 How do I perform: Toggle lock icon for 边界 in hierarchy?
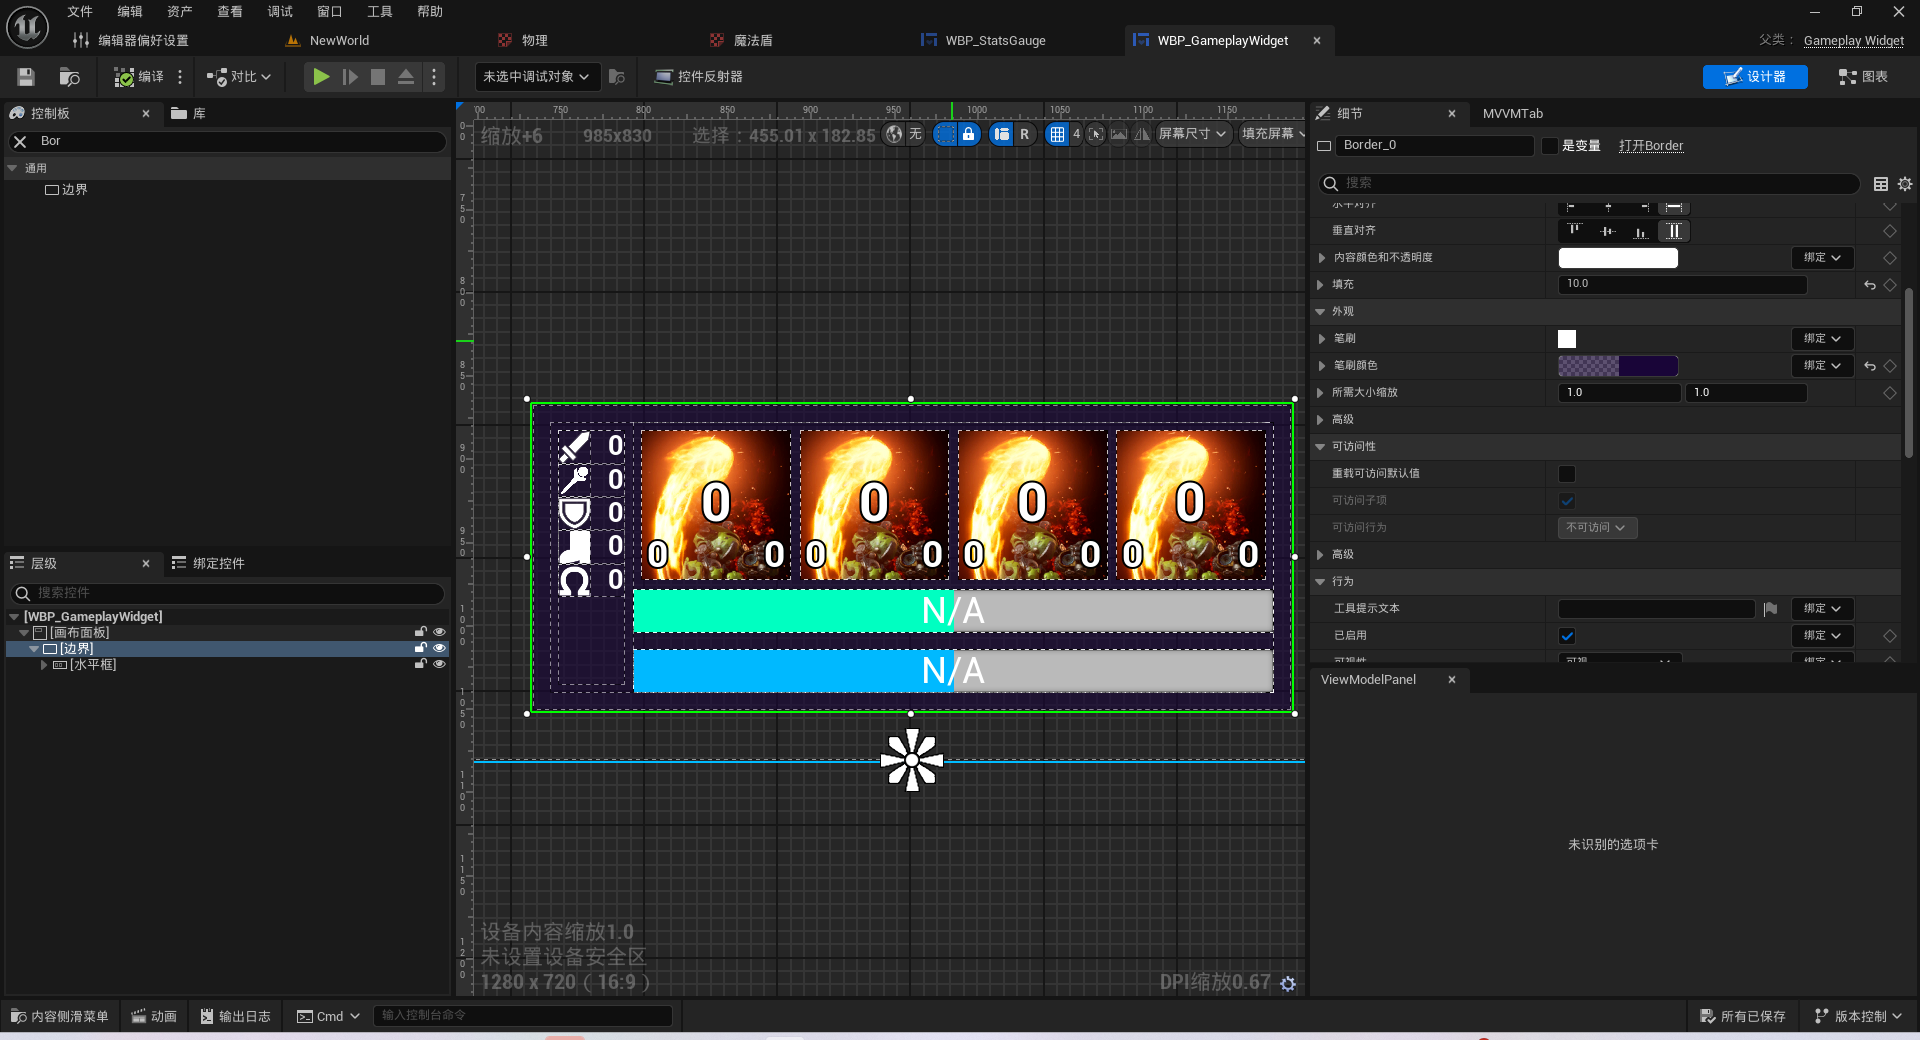pyautogui.click(x=421, y=649)
